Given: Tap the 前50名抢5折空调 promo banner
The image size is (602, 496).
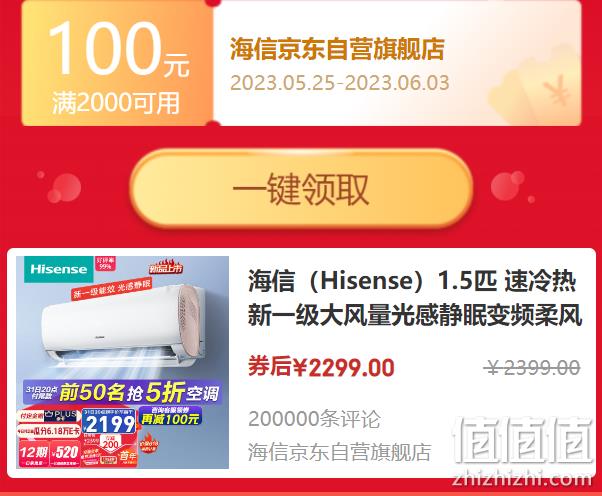Looking at the screenshot, I should 122,392.
